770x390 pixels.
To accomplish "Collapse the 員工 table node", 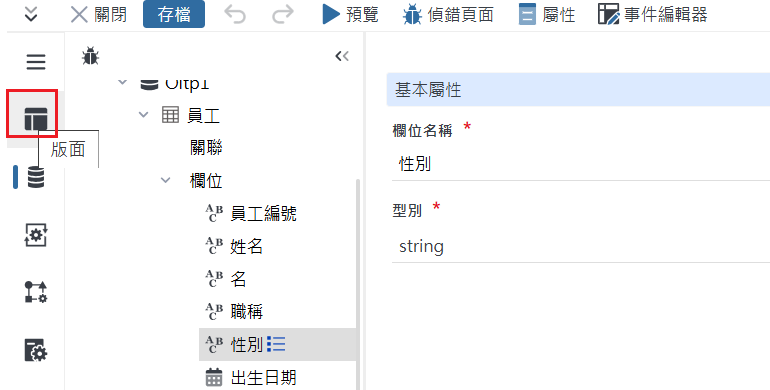I will tap(143, 115).
